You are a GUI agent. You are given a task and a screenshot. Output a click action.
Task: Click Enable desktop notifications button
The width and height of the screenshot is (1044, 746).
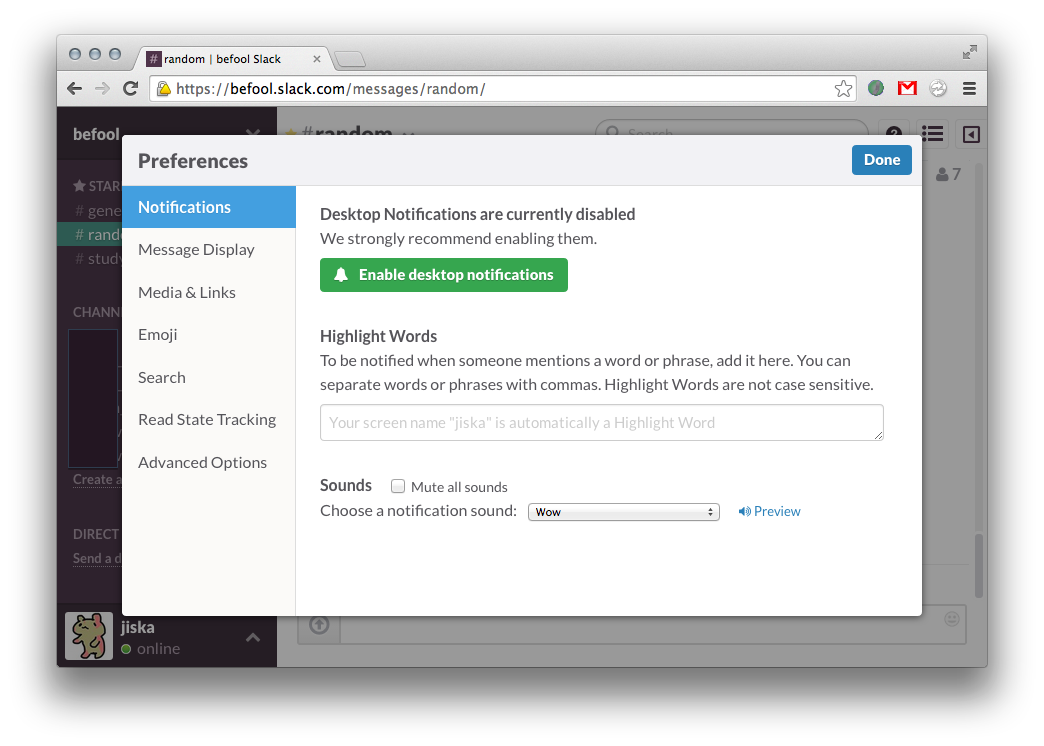(443, 275)
